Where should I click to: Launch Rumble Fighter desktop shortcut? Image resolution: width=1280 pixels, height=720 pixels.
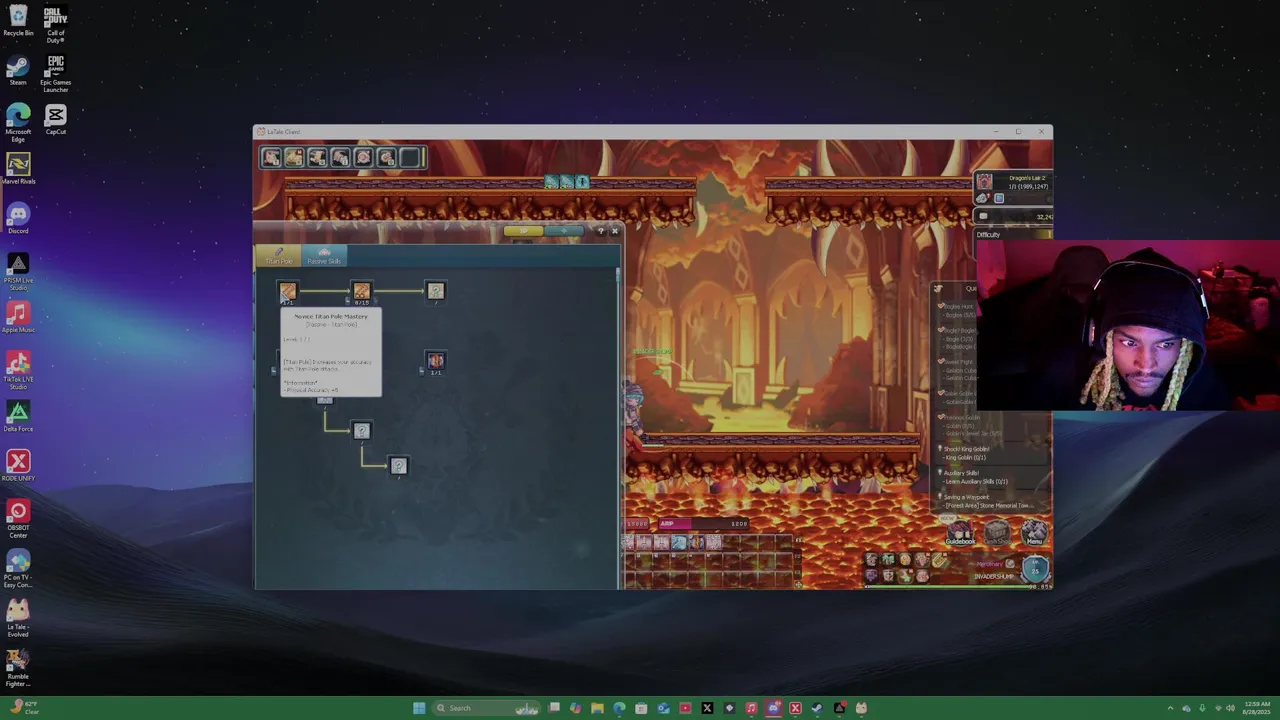coord(18,667)
